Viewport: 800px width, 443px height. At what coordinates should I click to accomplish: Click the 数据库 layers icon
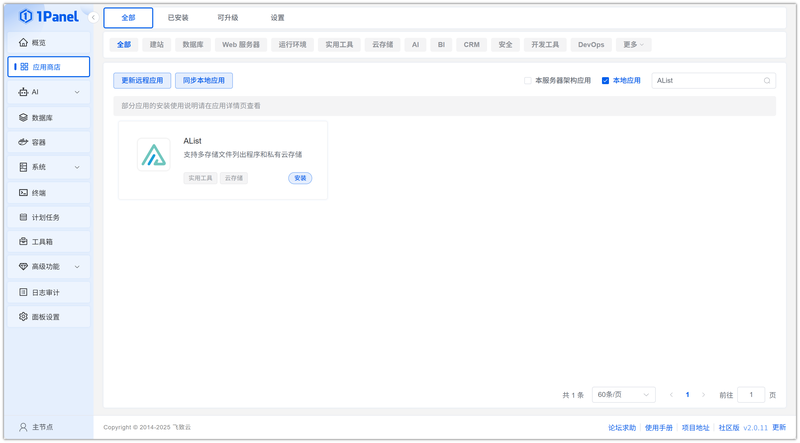click(x=23, y=117)
